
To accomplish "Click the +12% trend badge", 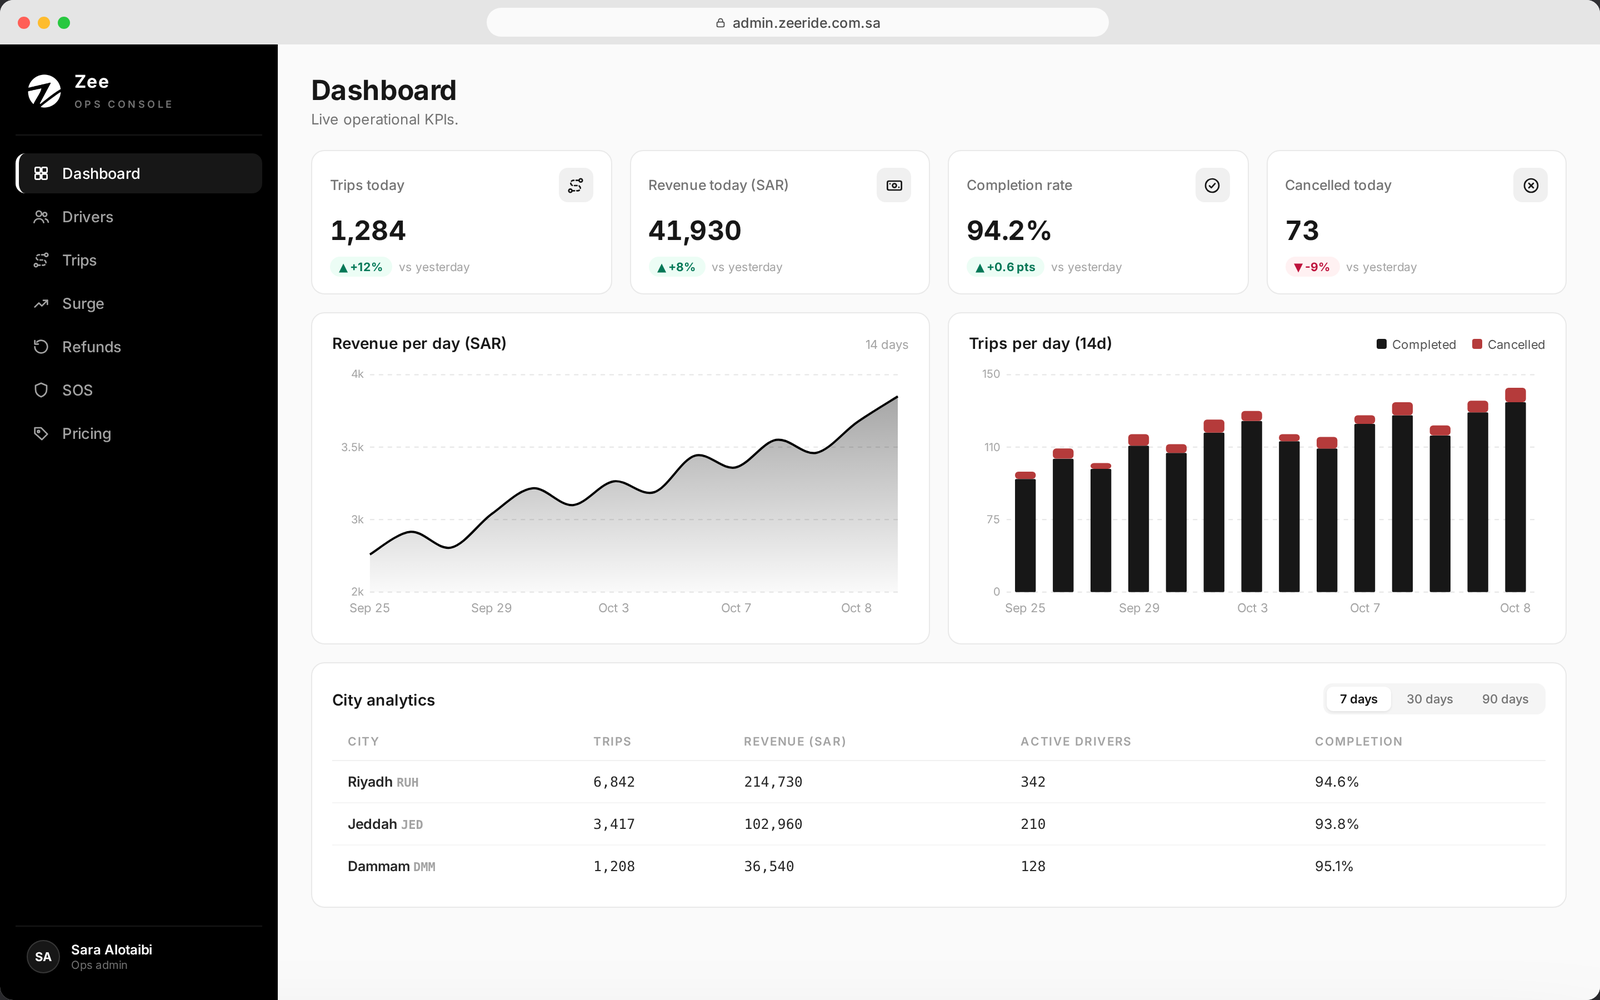I will 360,267.
